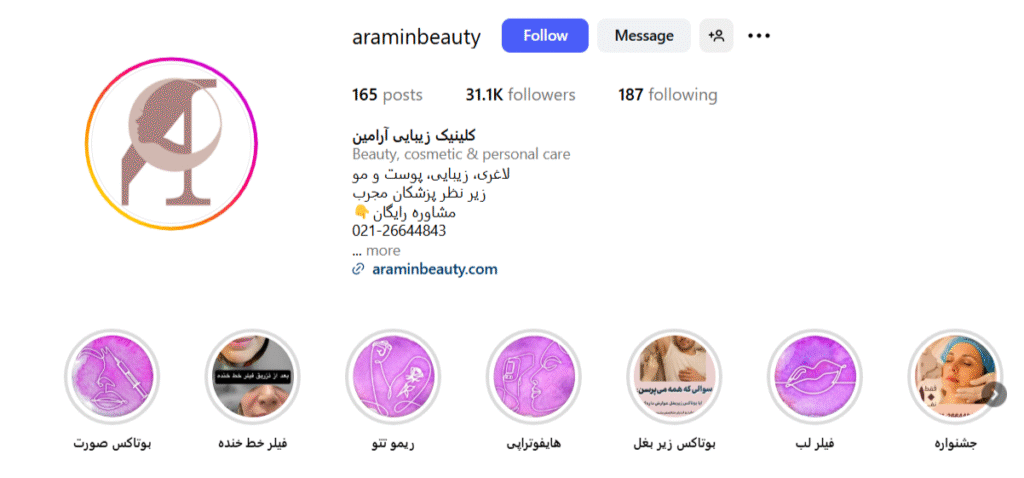Click the add similar accounts person icon
1024x478 pixels.
coord(716,35)
